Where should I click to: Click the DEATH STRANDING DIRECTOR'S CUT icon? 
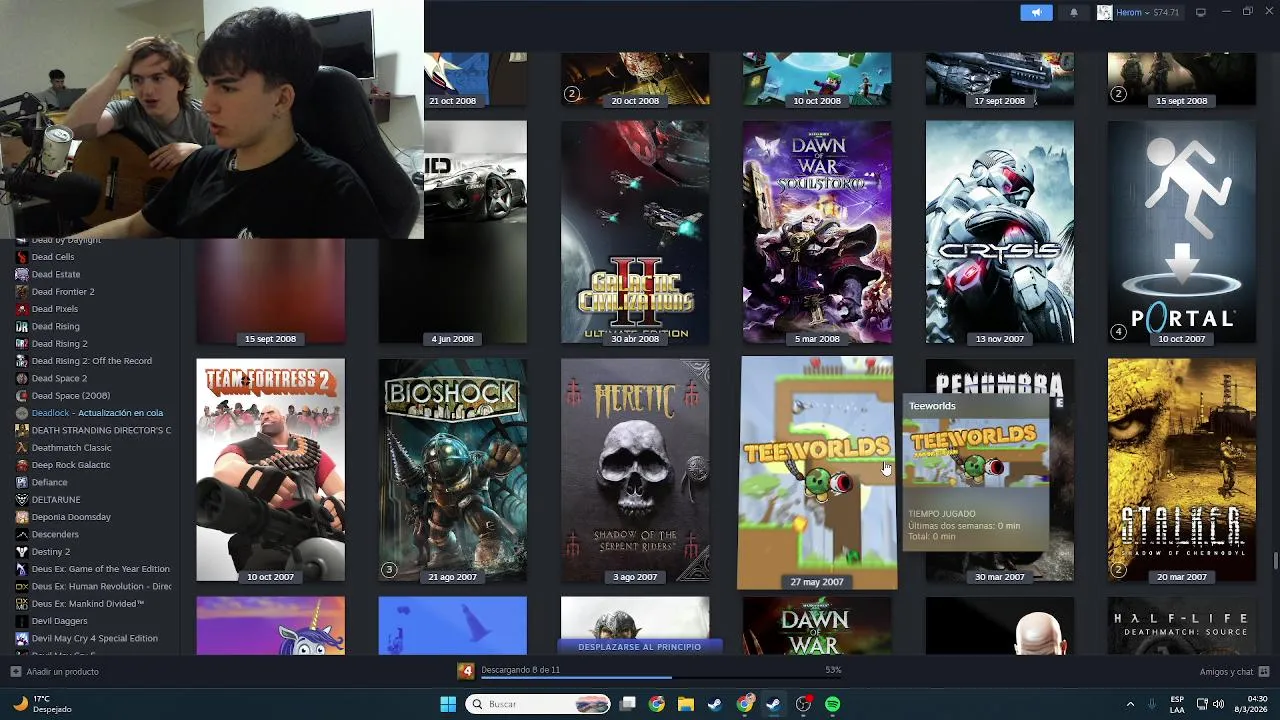(22, 430)
